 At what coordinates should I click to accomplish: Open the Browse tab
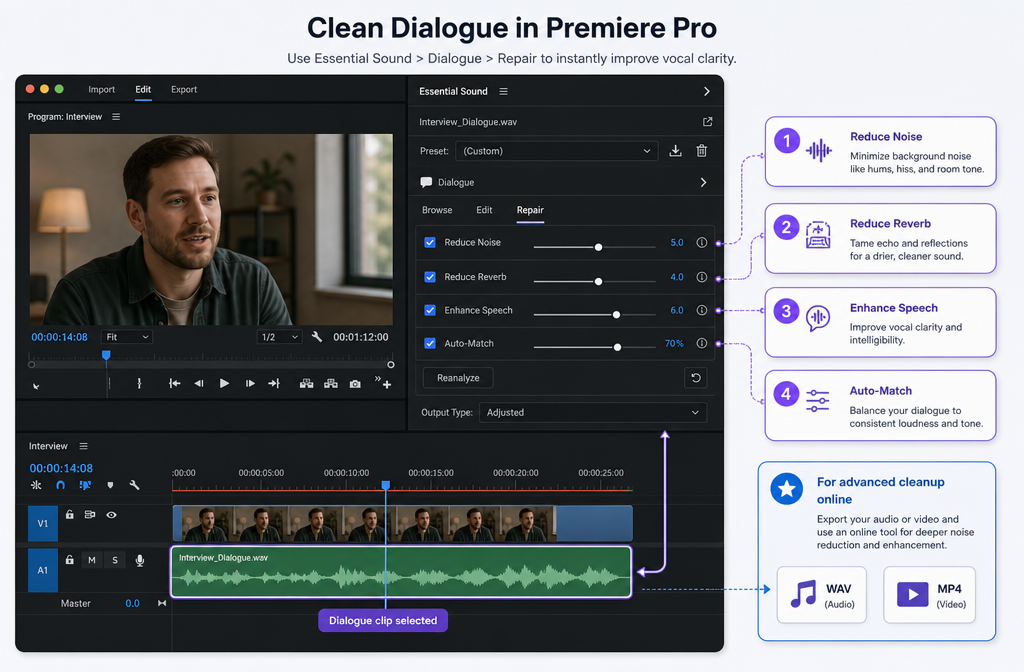pyautogui.click(x=437, y=210)
